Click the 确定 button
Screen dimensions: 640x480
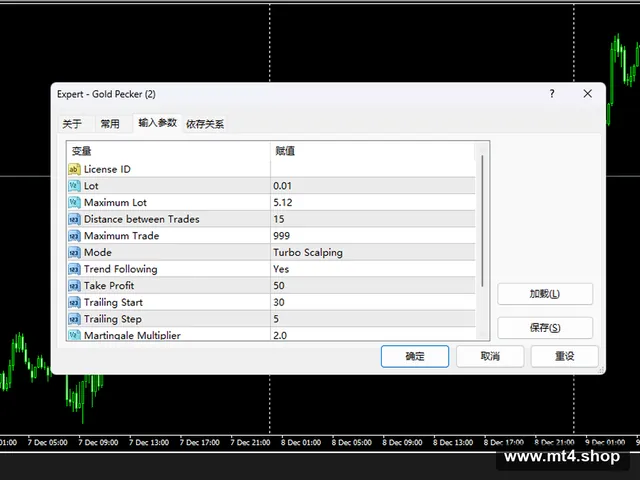pos(415,356)
